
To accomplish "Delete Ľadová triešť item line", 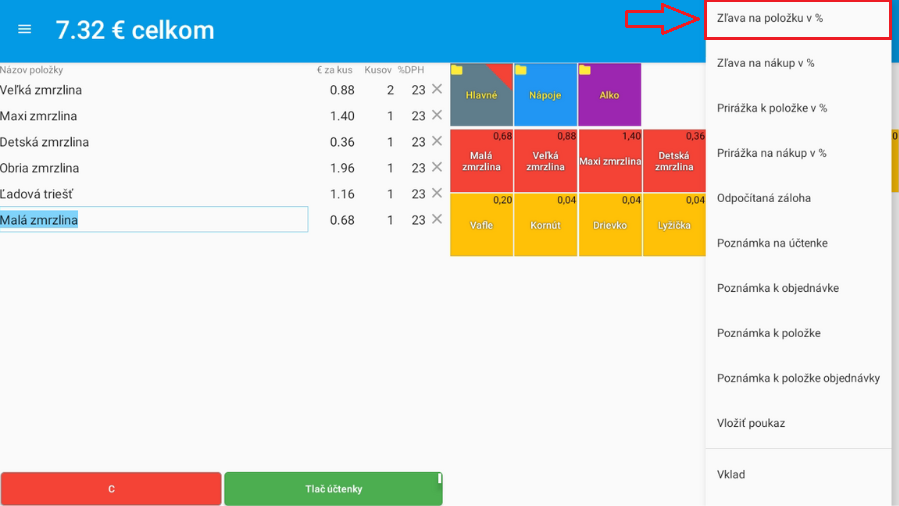I will coord(436,194).
